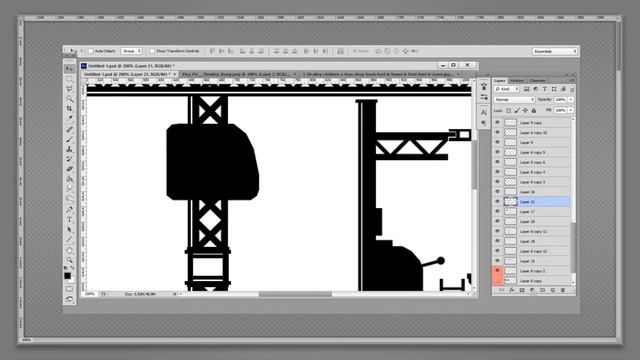
Task: Lock layer position icon
Action: coord(525,110)
